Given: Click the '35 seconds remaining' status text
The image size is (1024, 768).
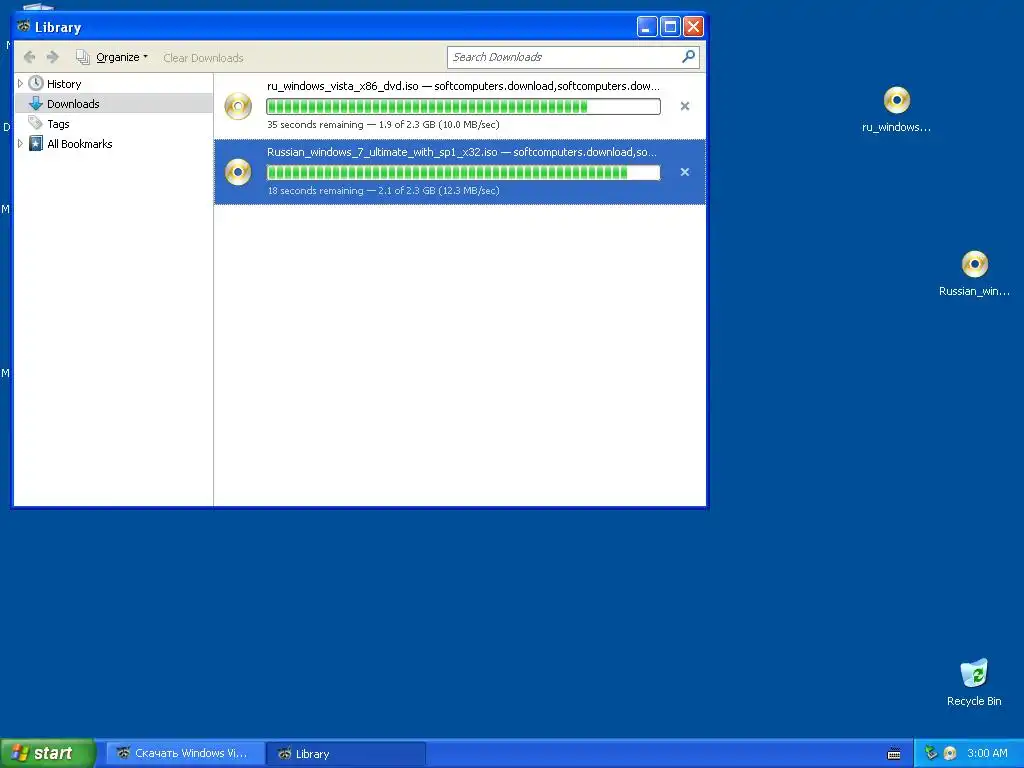Looking at the screenshot, I should 315,125.
